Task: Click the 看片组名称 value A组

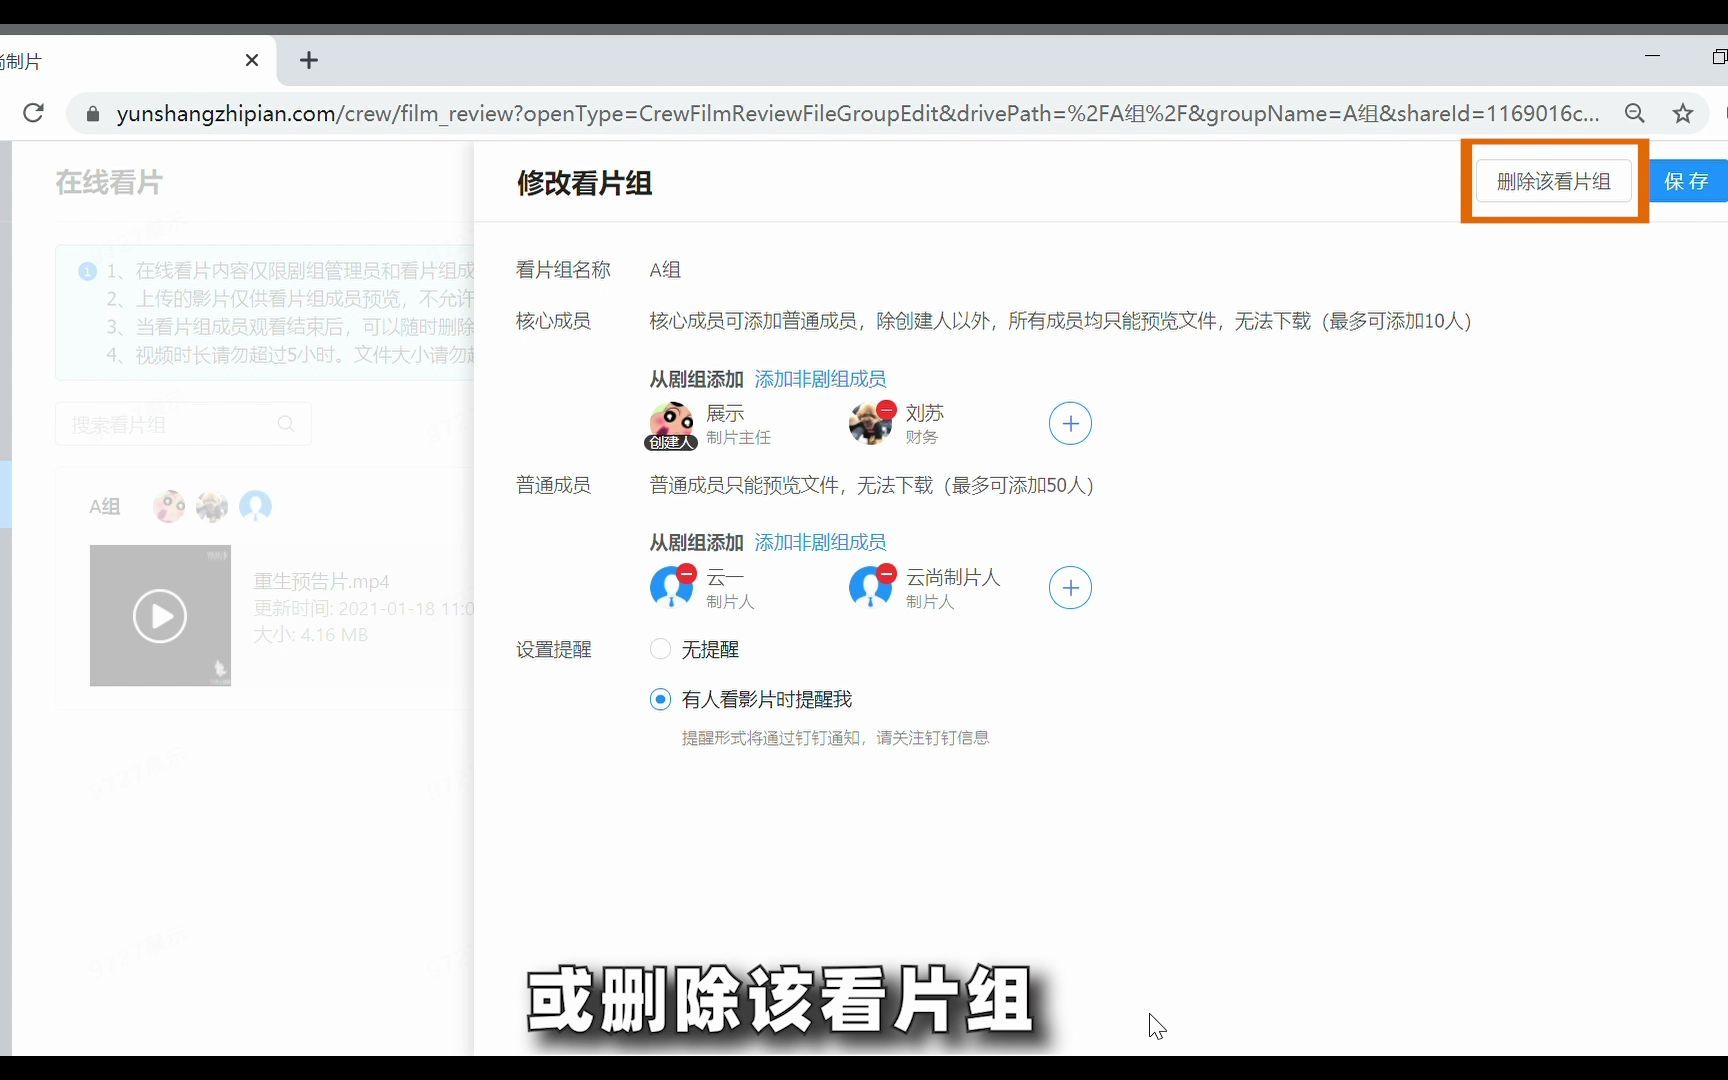Action: (665, 270)
